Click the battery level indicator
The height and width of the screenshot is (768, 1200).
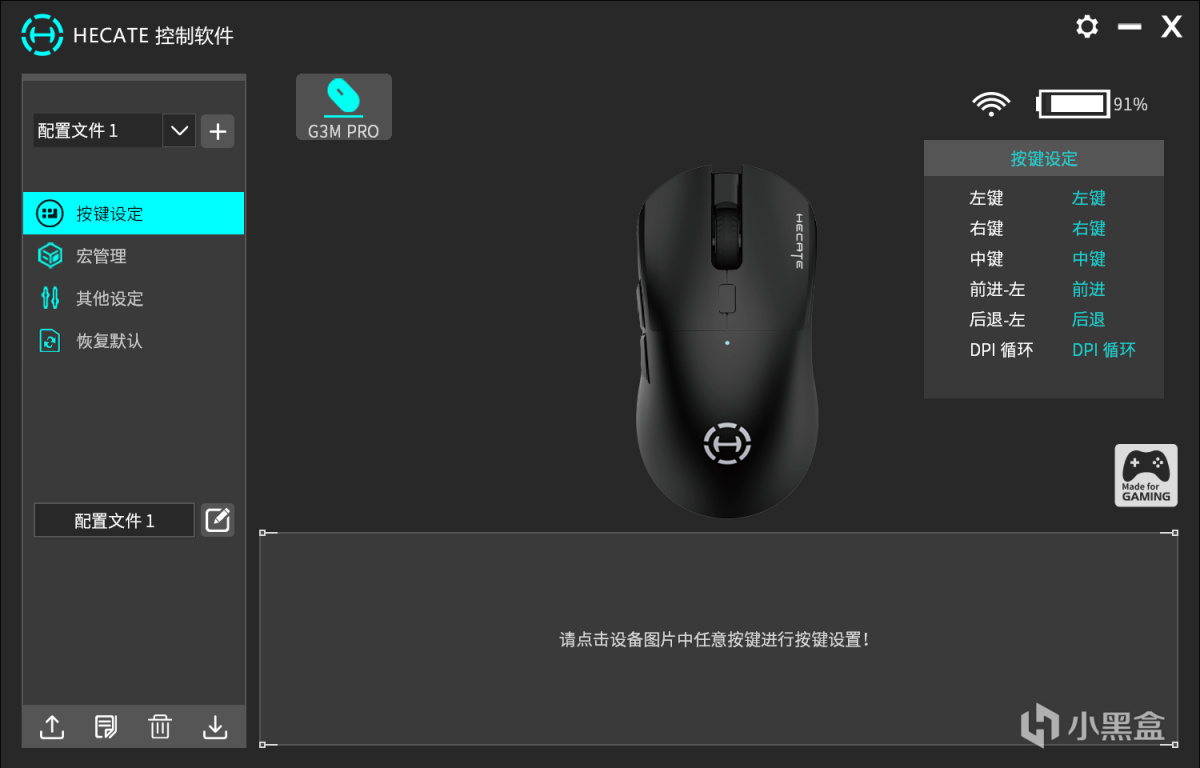1074,103
